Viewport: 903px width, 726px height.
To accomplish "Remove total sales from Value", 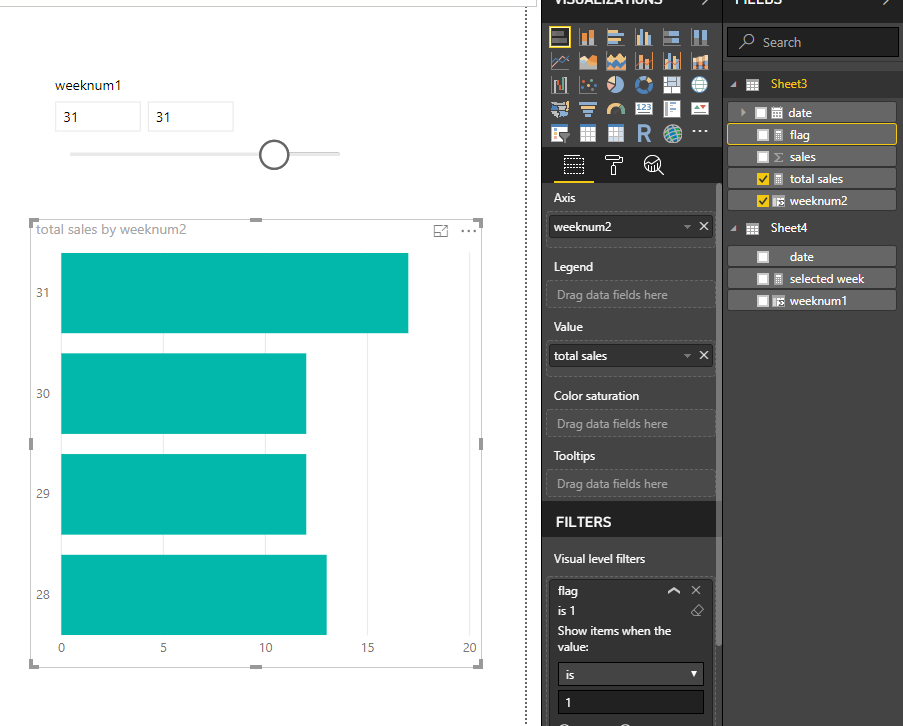I will tap(704, 355).
